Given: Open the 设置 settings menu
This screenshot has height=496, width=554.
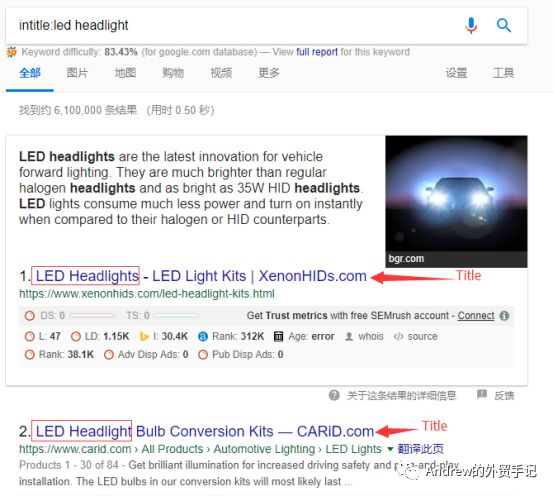Looking at the screenshot, I should point(456,73).
